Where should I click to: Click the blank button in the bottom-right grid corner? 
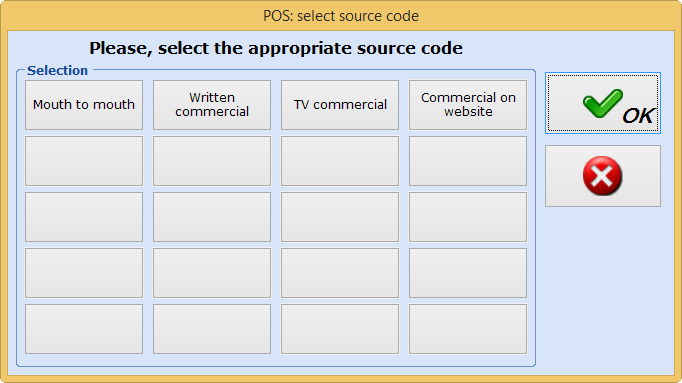pos(468,329)
